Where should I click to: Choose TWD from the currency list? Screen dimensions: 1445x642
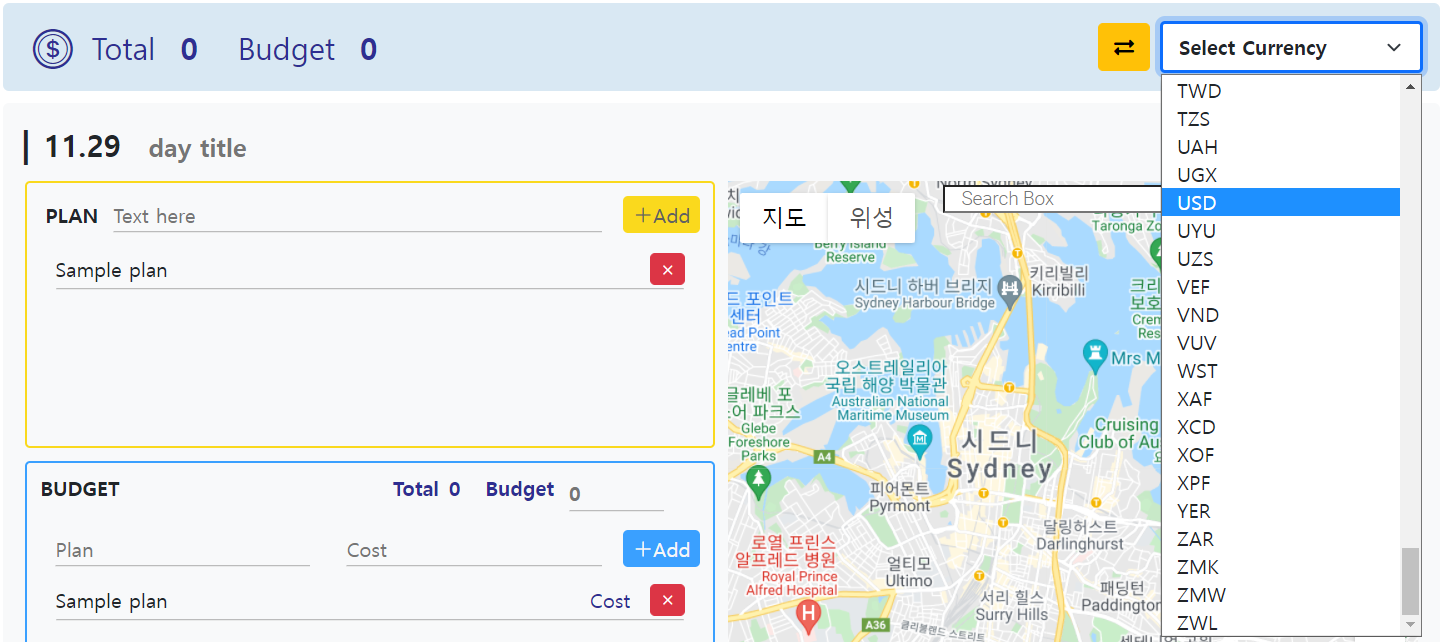coord(1281,90)
